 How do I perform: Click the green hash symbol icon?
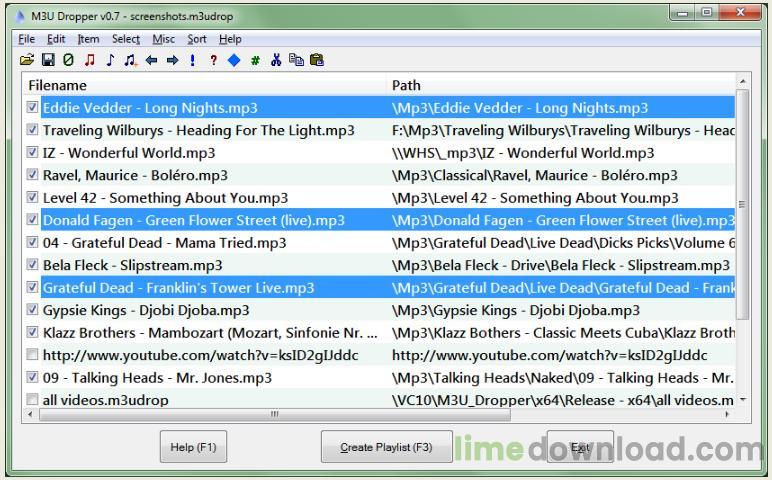[x=255, y=60]
